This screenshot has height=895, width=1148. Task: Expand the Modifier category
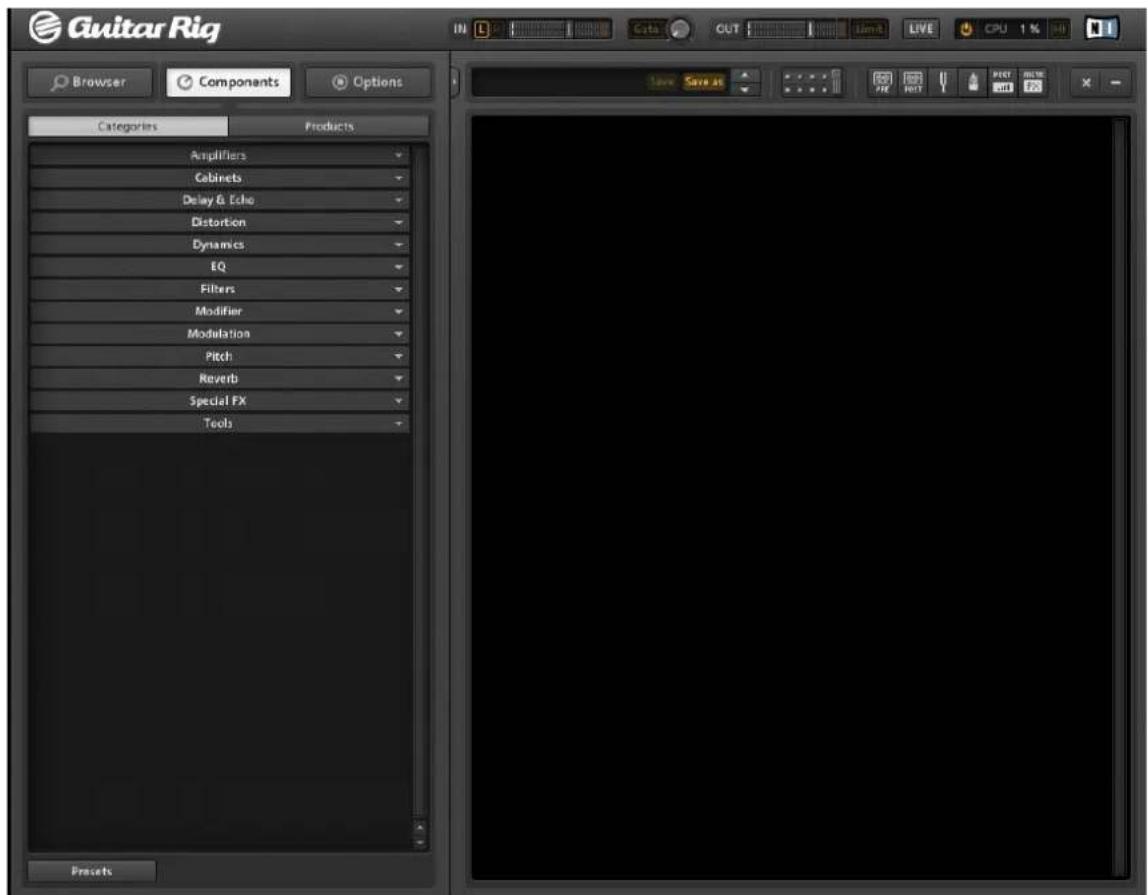(x=219, y=311)
